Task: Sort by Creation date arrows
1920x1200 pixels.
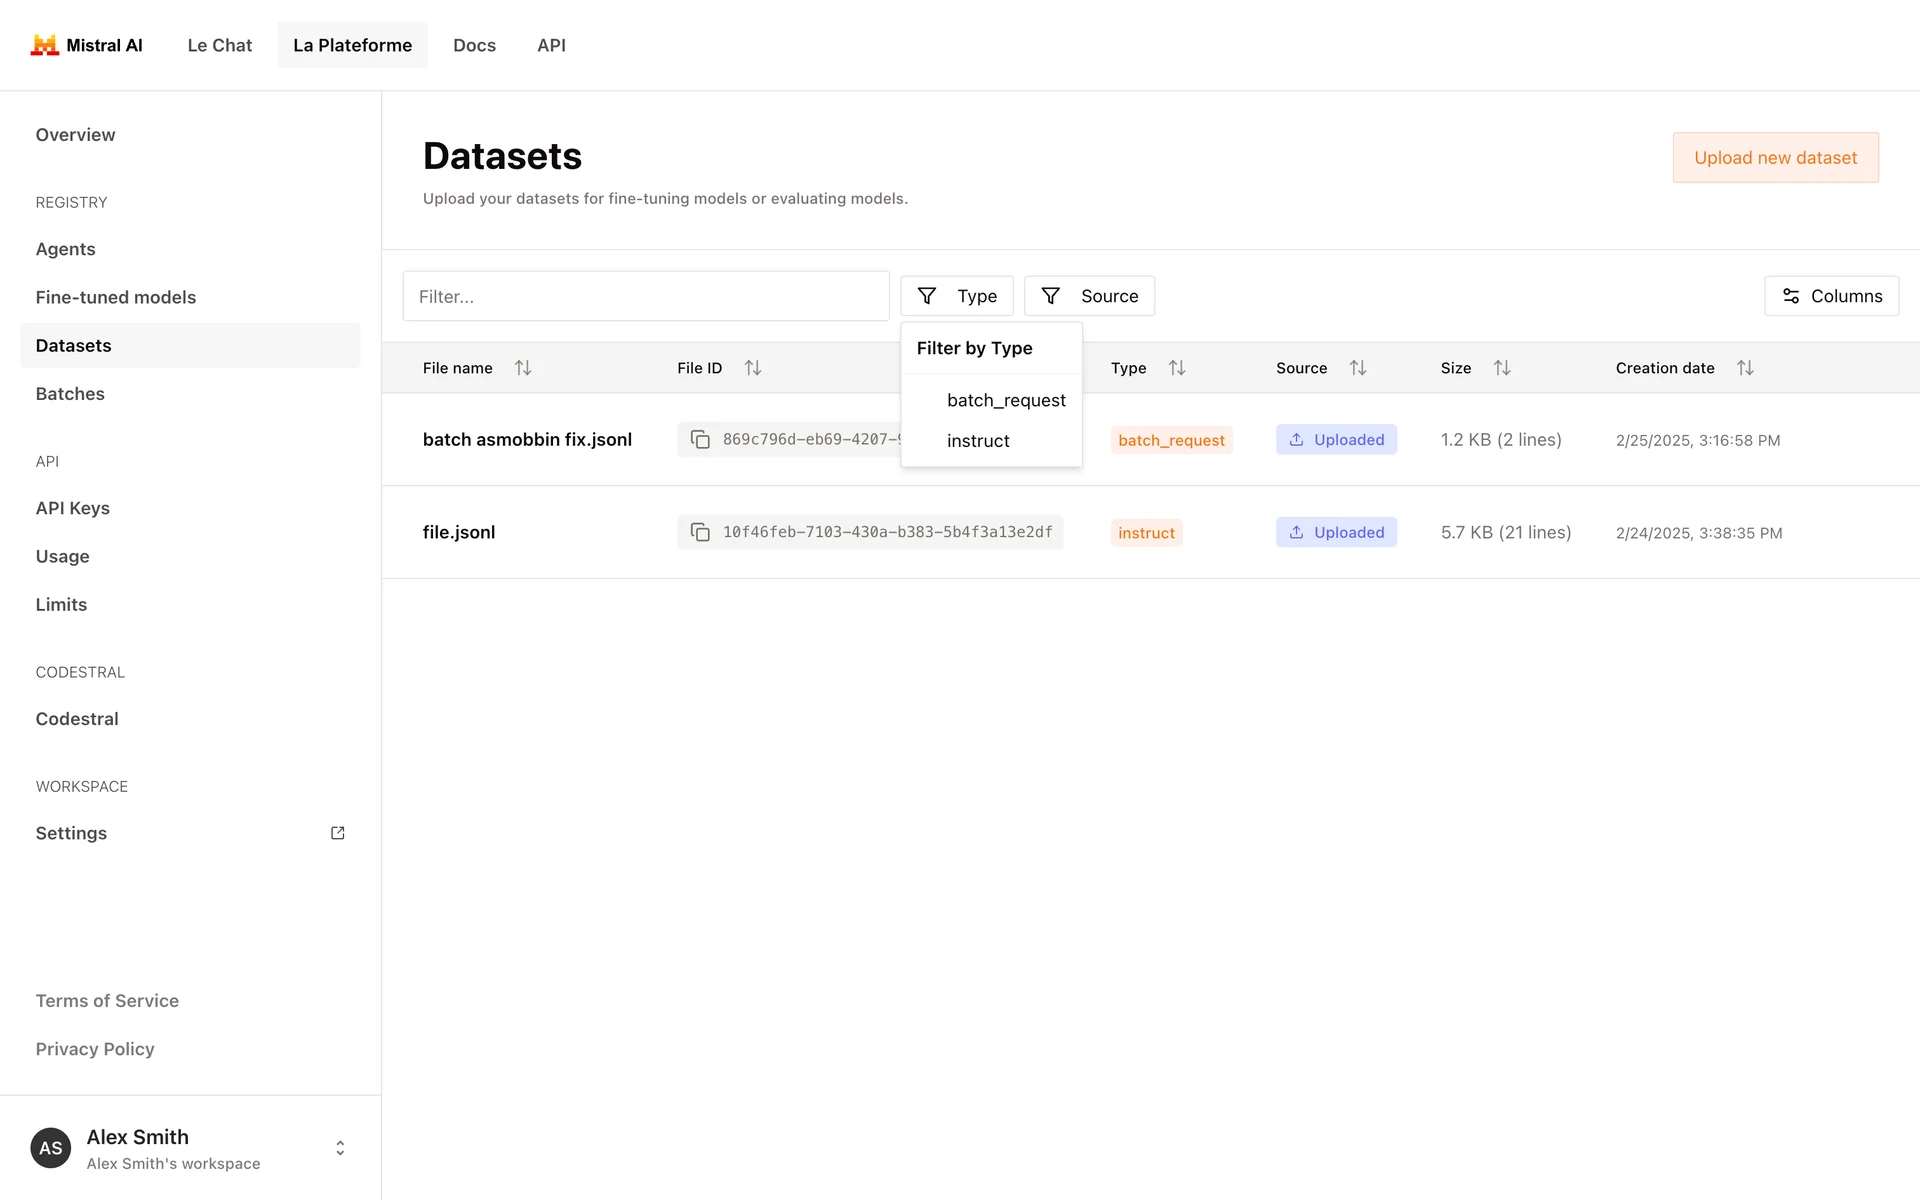Action: [x=1745, y=368]
